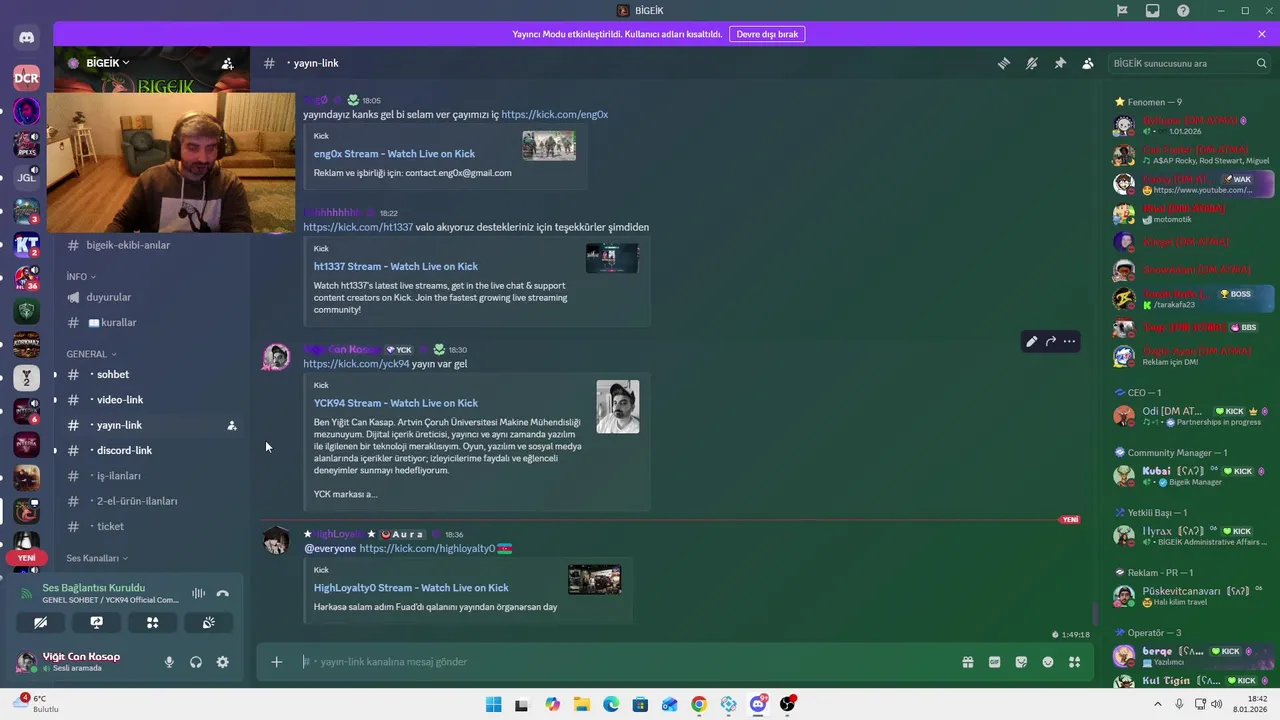The width and height of the screenshot is (1280, 720).
Task: Click create-invite icon beside yayın-link channel
Action: click(232, 425)
